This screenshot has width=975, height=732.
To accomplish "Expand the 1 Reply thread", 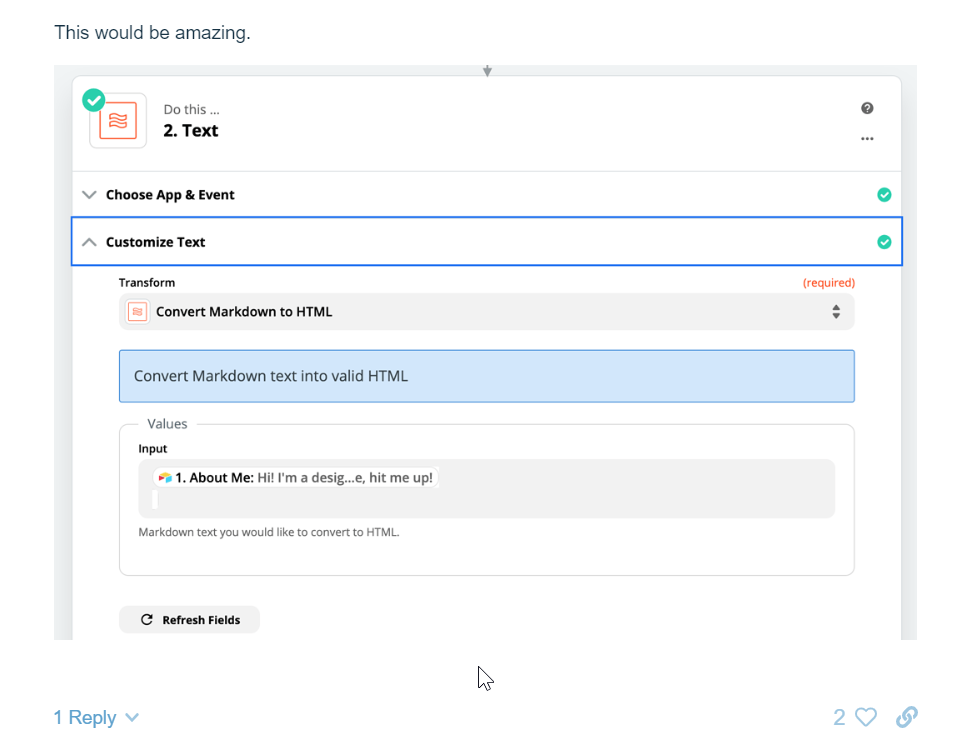I will pos(96,717).
